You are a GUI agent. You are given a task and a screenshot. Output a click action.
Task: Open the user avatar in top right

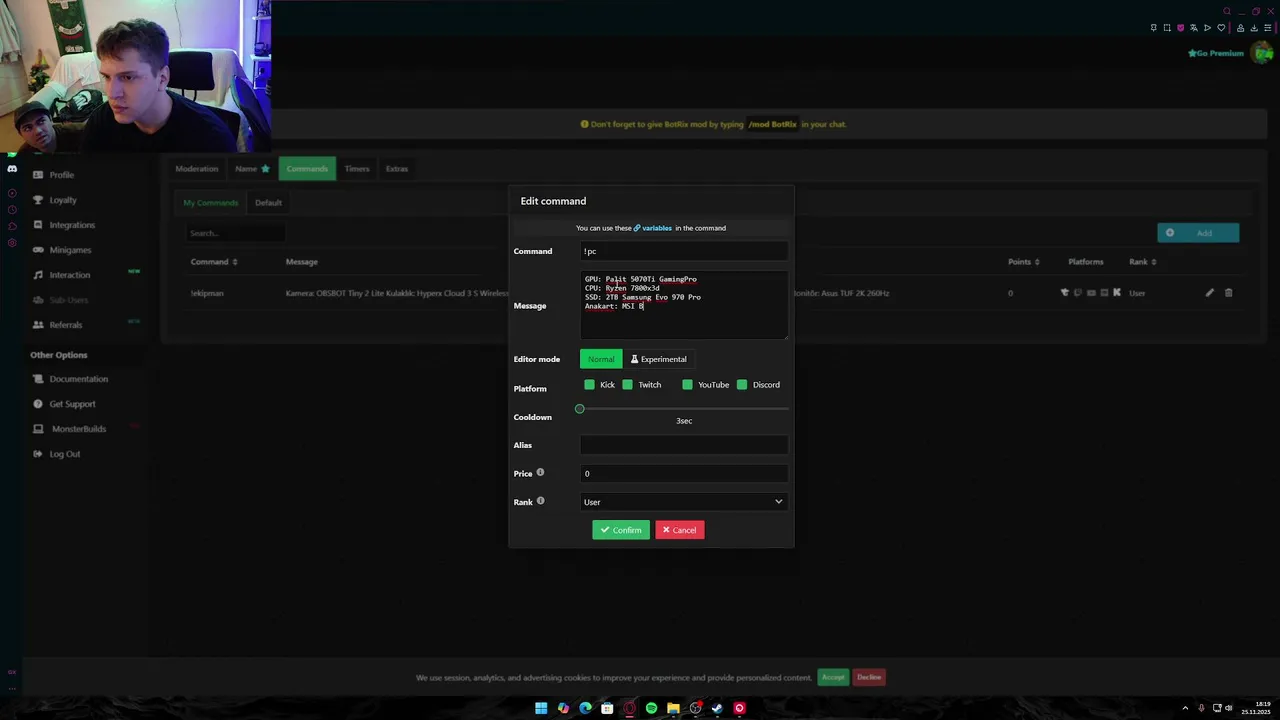point(1263,53)
